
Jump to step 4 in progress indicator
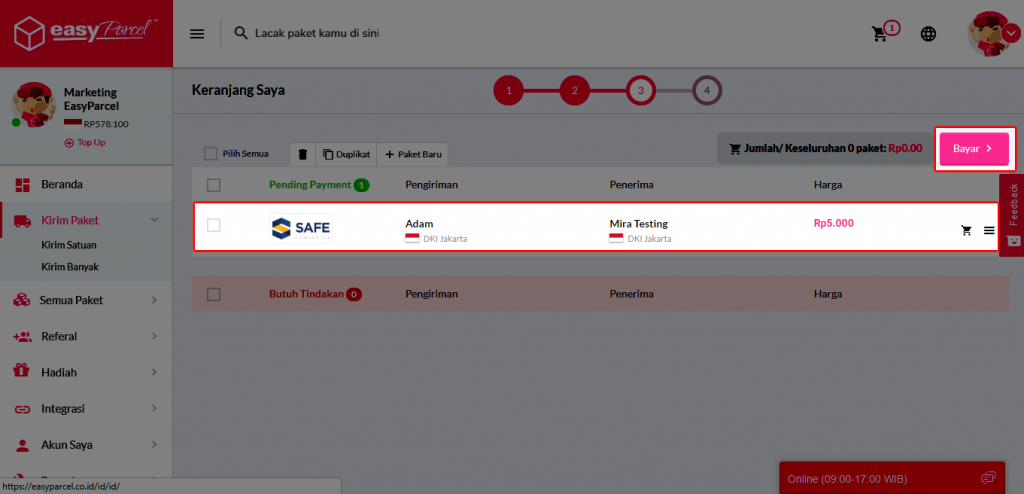click(x=707, y=91)
